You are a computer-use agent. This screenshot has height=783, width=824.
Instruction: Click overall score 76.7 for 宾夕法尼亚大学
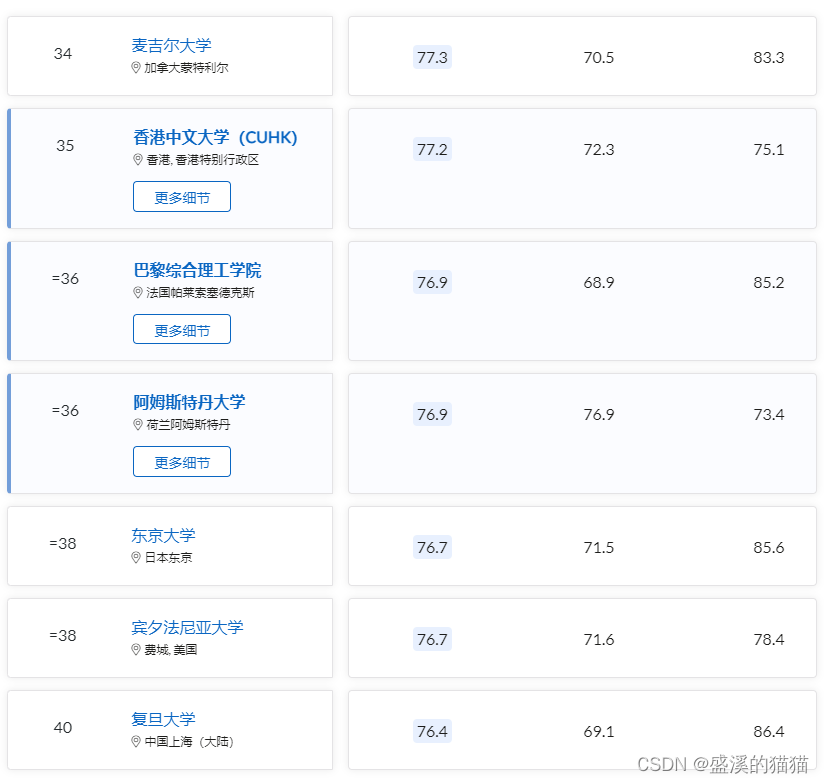click(432, 639)
